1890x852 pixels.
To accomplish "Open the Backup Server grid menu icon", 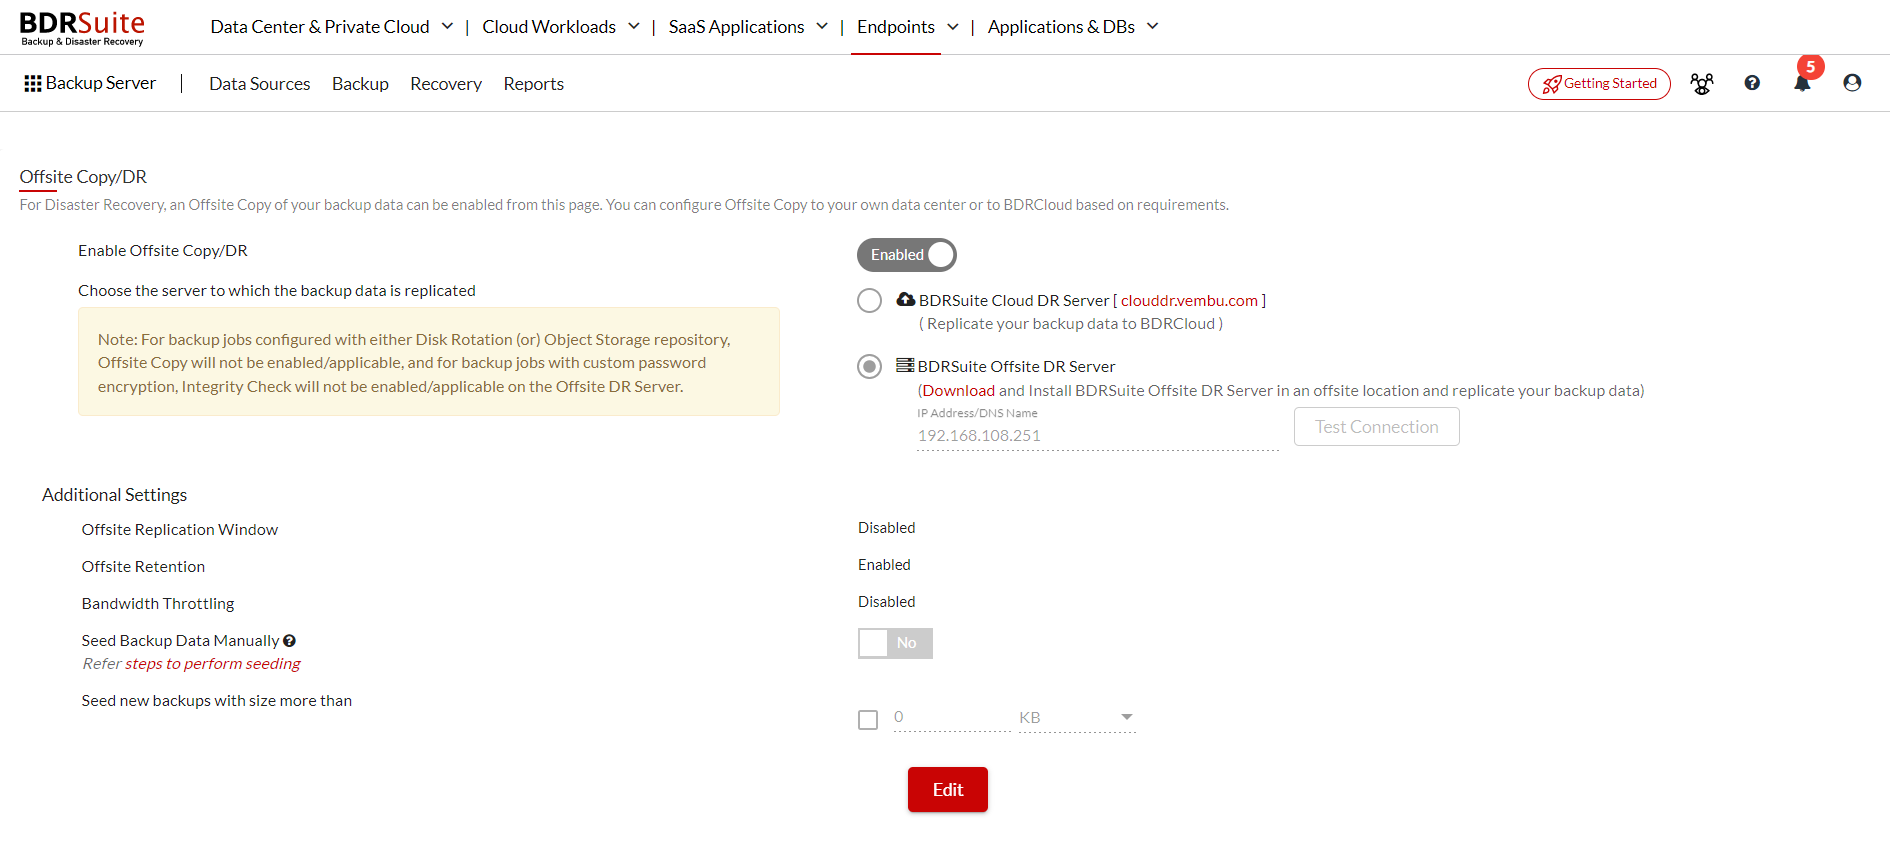I will [x=33, y=84].
